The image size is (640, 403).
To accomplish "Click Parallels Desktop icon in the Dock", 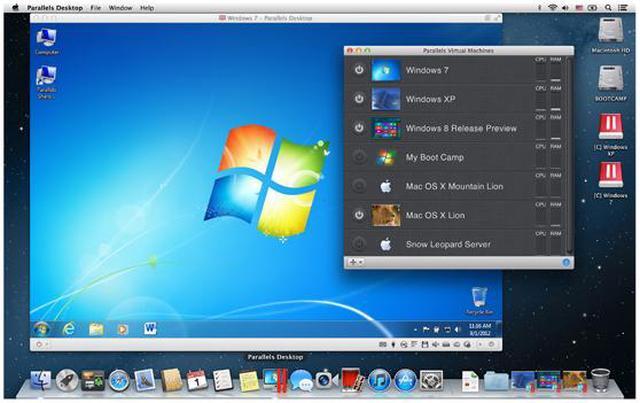I will click(x=275, y=380).
